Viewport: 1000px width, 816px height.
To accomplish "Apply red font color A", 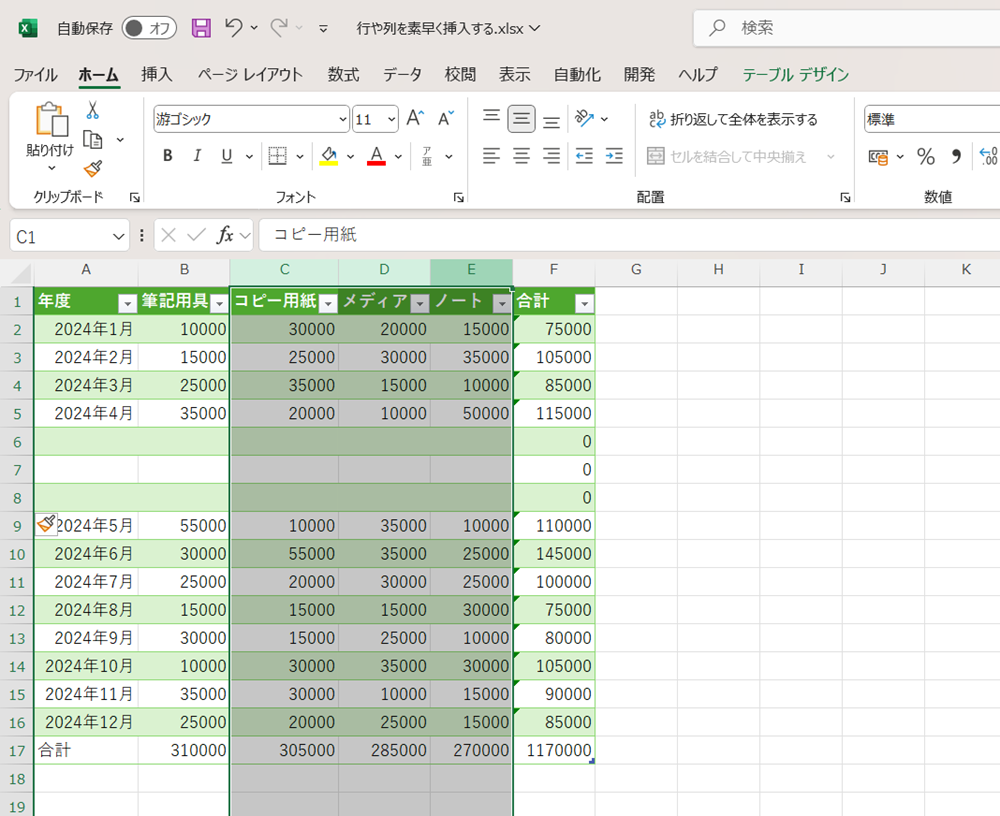I will coord(376,156).
